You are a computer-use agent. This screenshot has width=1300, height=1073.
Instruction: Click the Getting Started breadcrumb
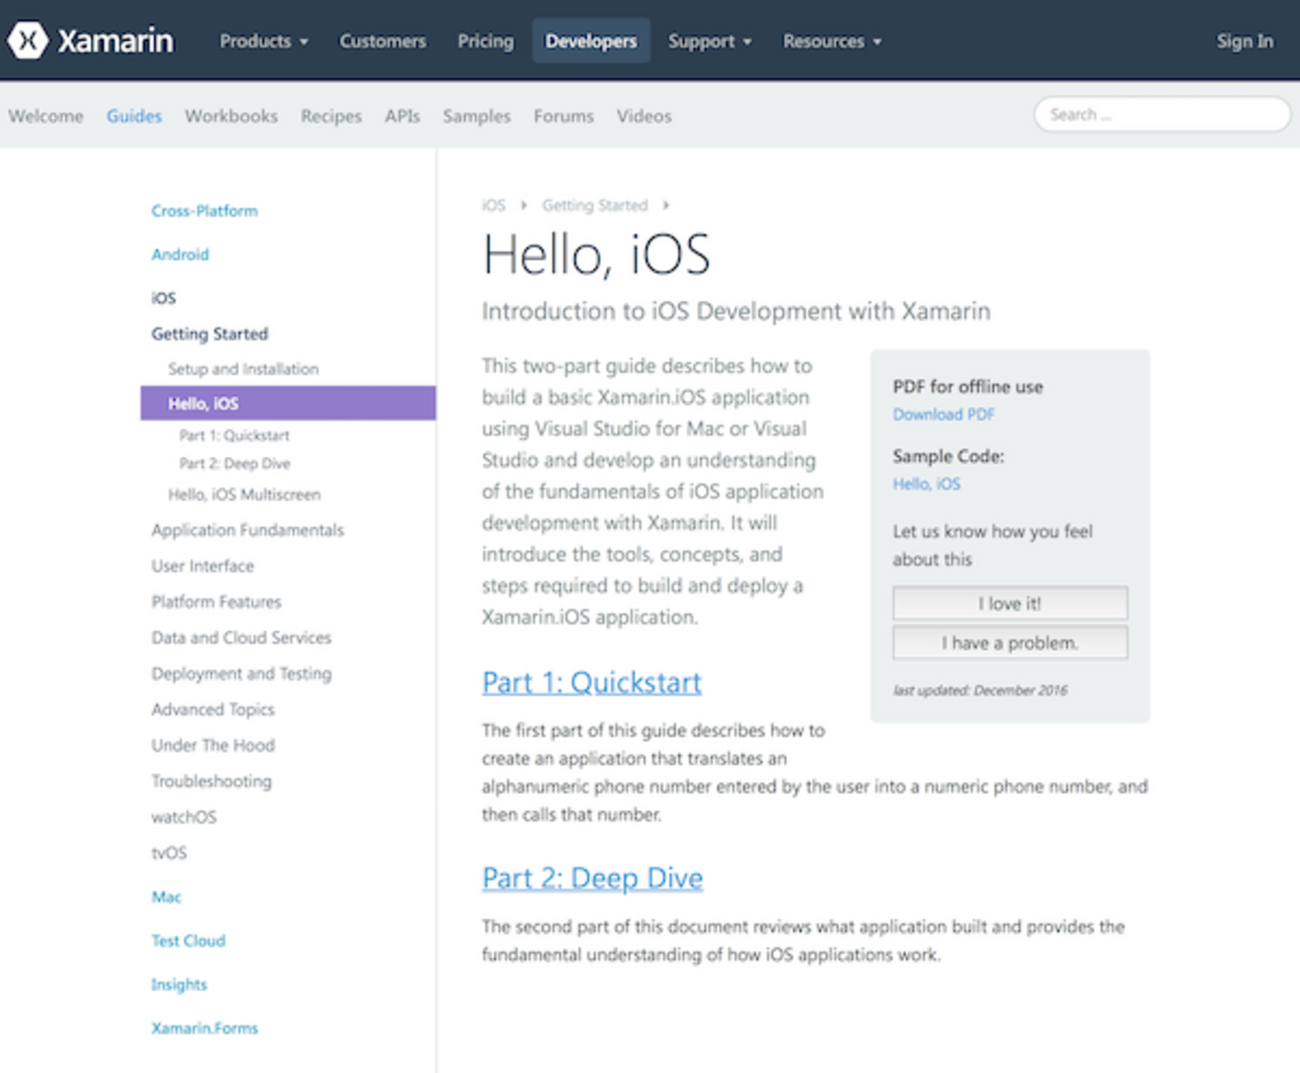[x=594, y=205]
